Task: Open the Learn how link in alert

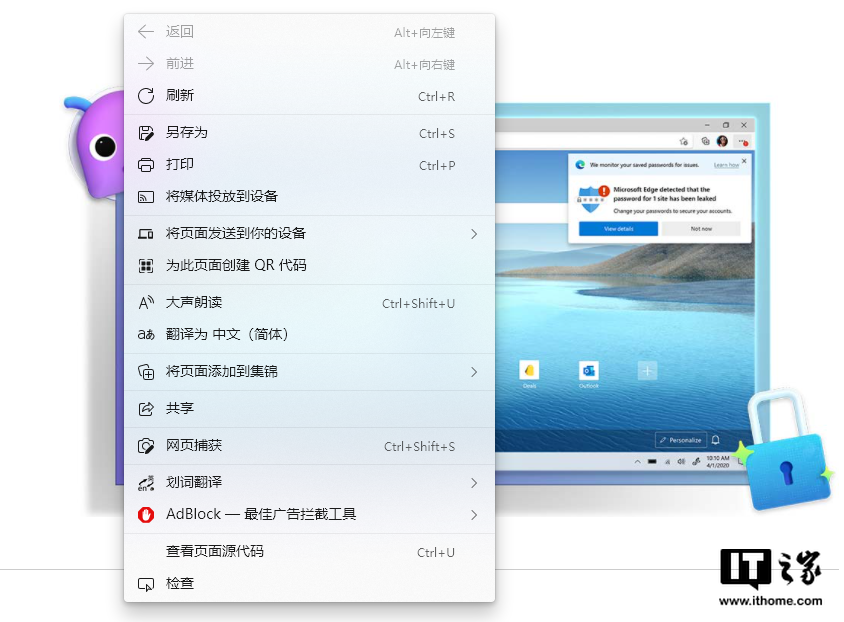Action: pos(726,165)
